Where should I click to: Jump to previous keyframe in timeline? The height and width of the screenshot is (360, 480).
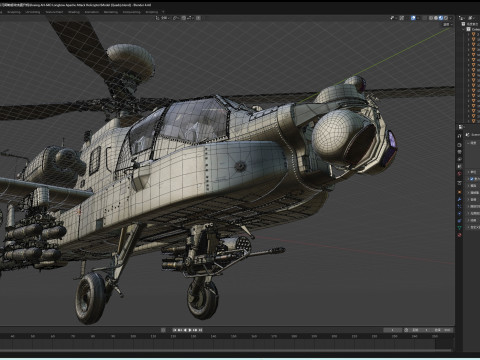[180, 330]
